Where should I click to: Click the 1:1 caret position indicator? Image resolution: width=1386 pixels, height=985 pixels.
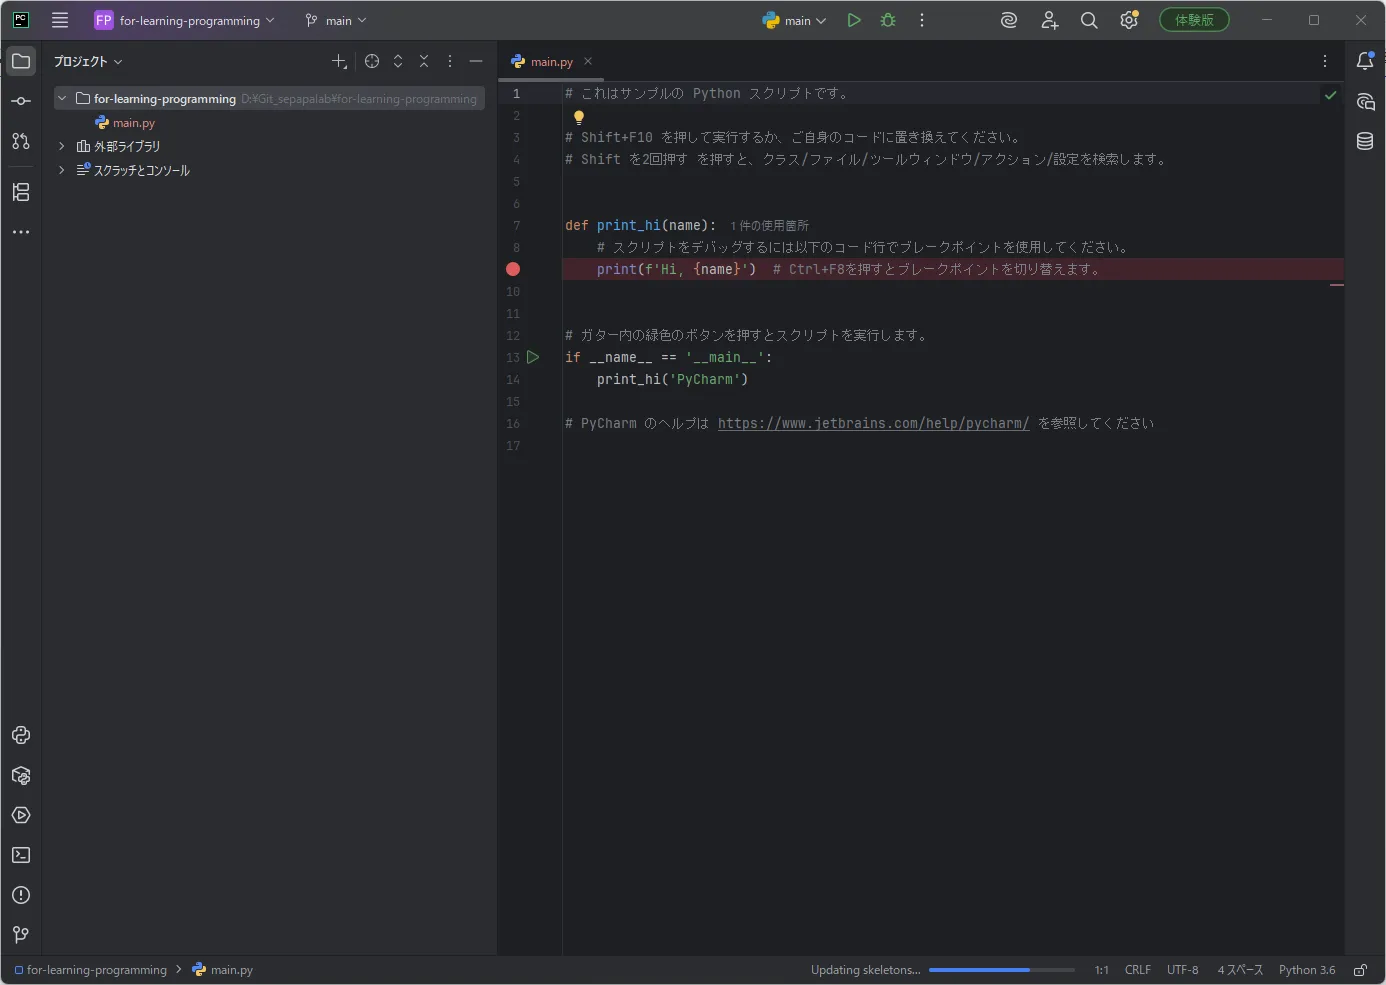click(x=1101, y=970)
